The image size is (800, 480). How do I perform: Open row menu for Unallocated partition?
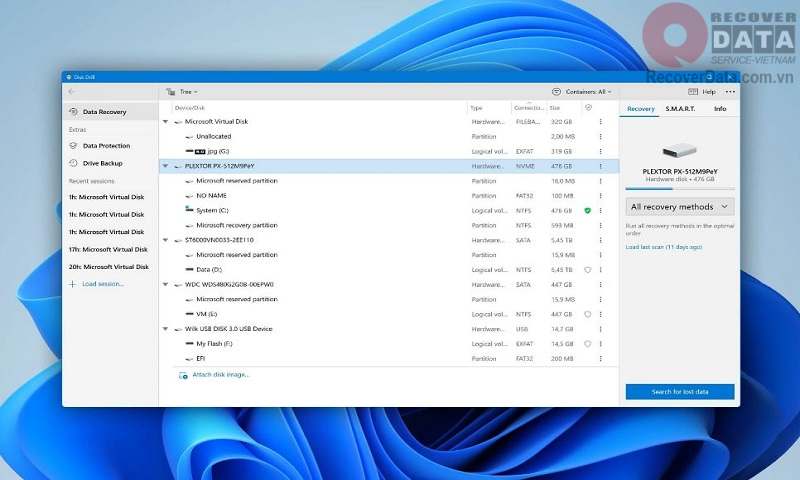point(601,137)
